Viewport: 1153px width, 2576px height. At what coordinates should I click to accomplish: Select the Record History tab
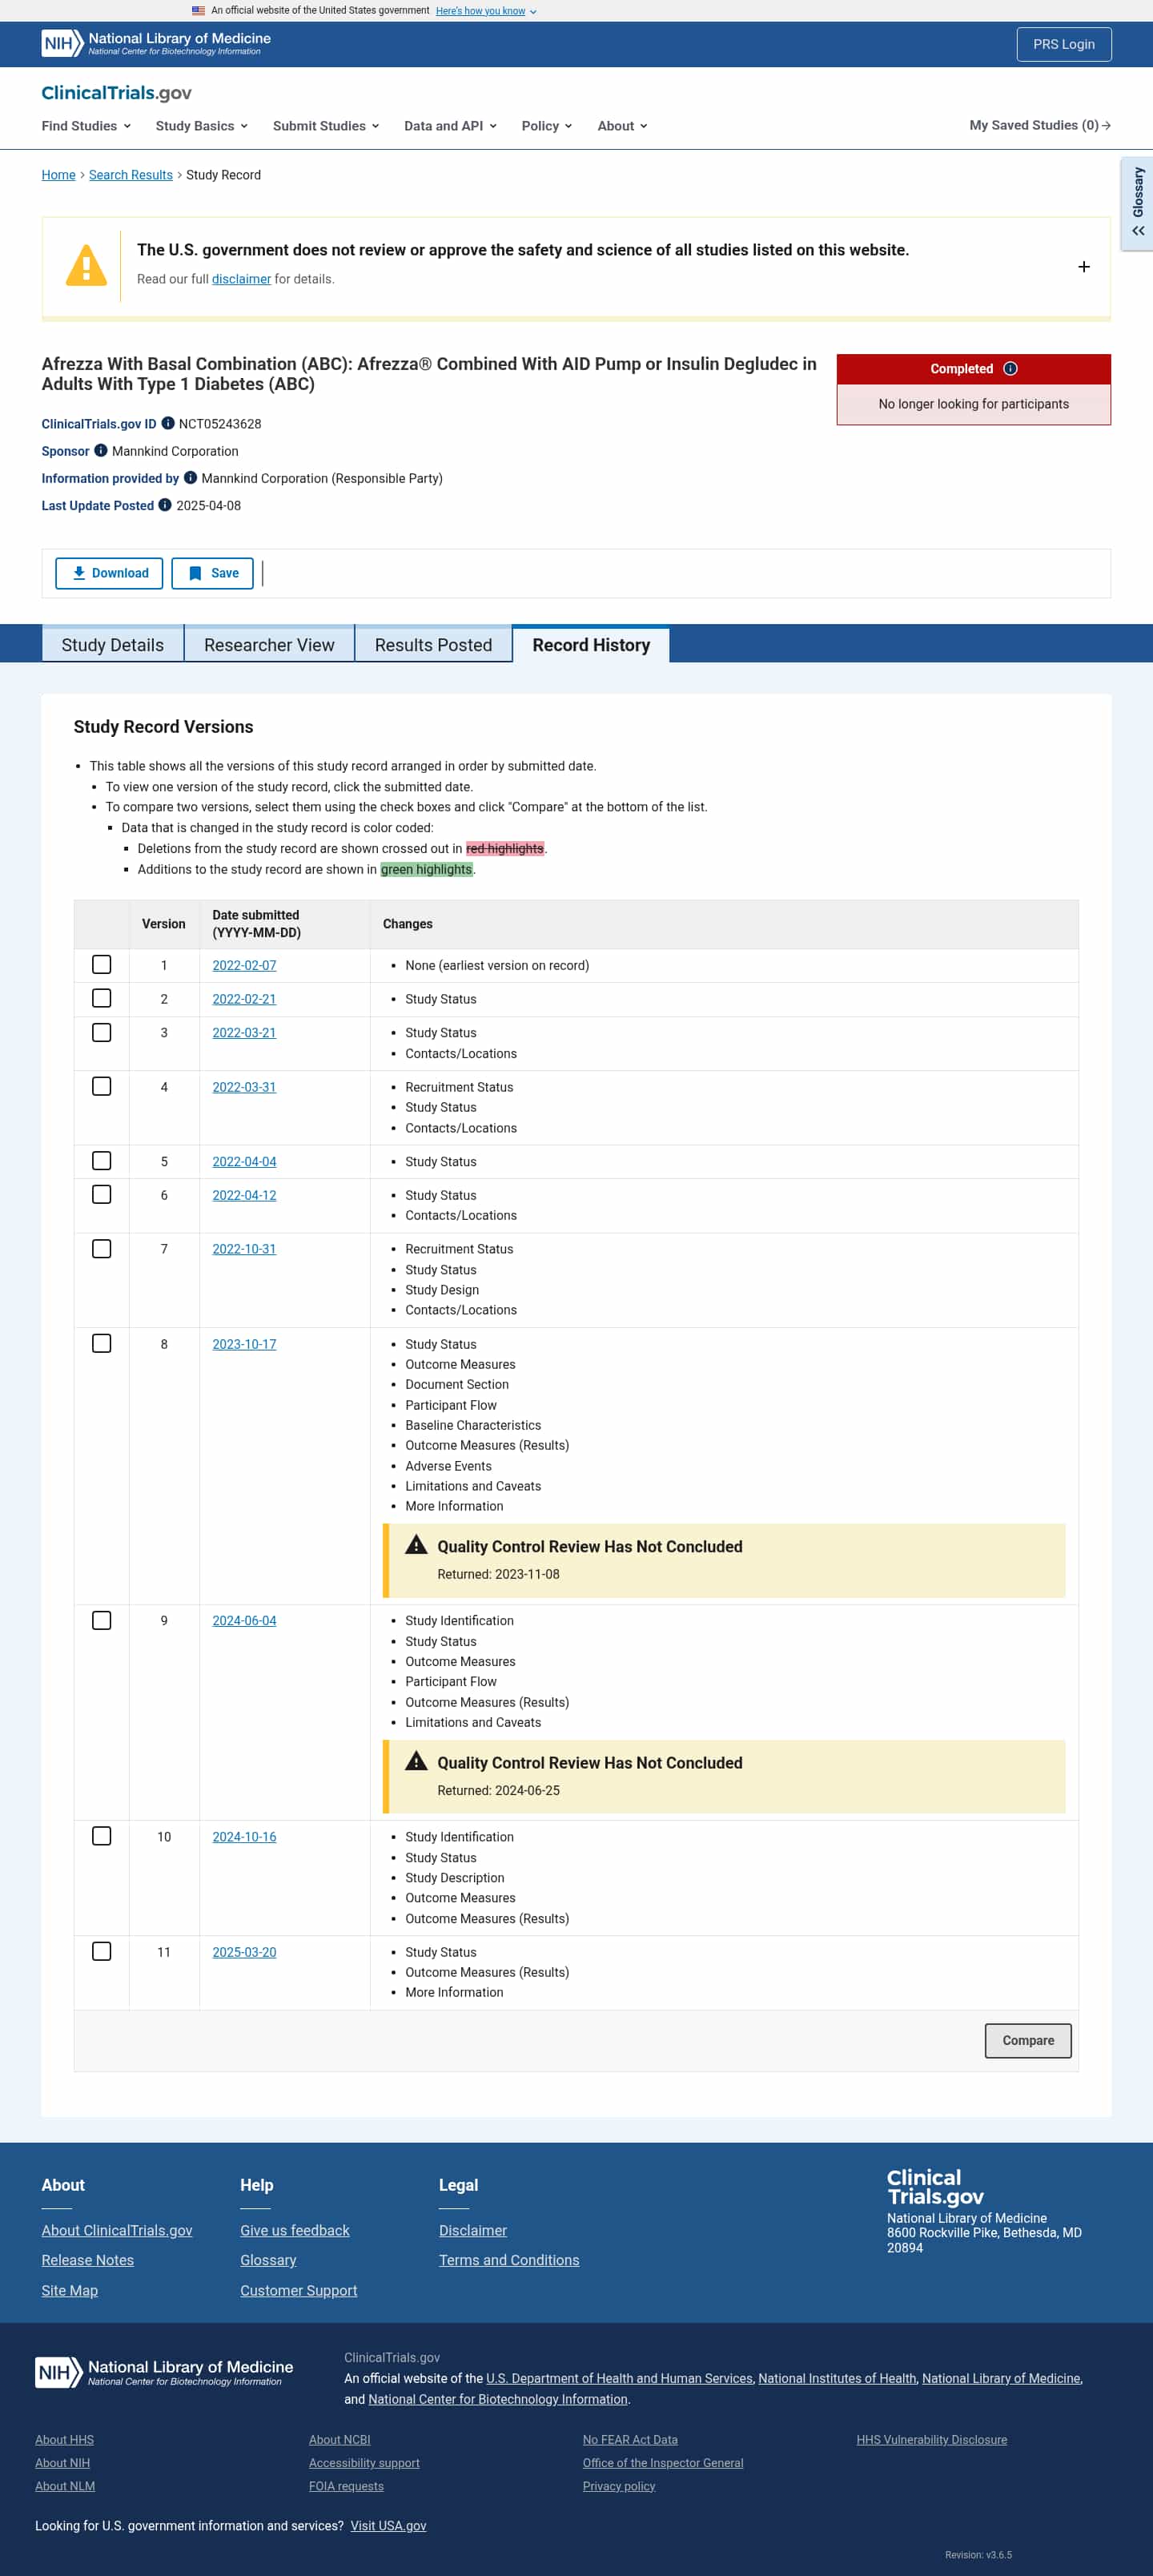coord(591,645)
